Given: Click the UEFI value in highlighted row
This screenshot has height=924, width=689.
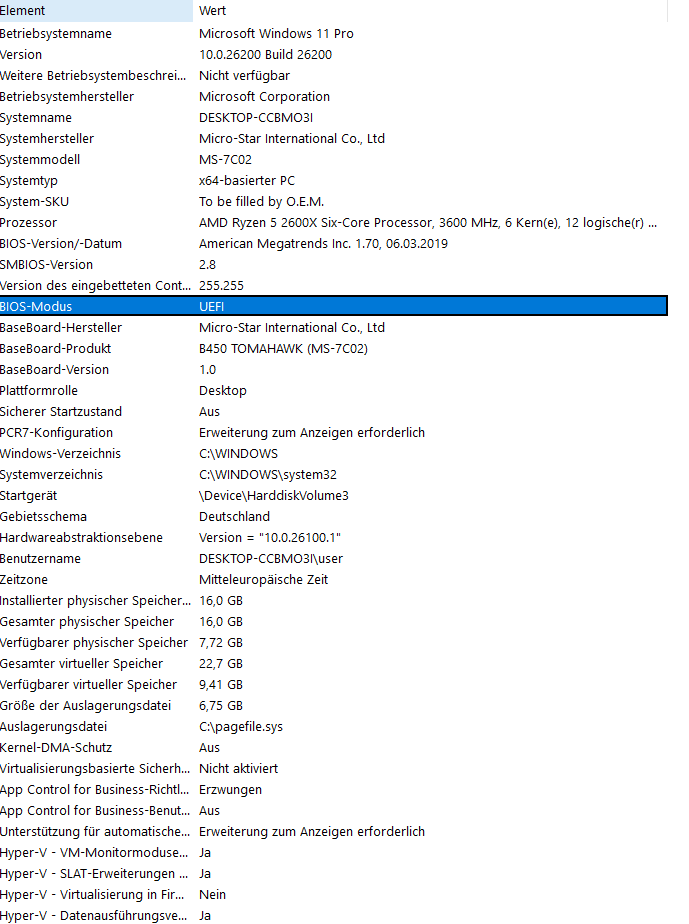Looking at the screenshot, I should click(x=212, y=307).
